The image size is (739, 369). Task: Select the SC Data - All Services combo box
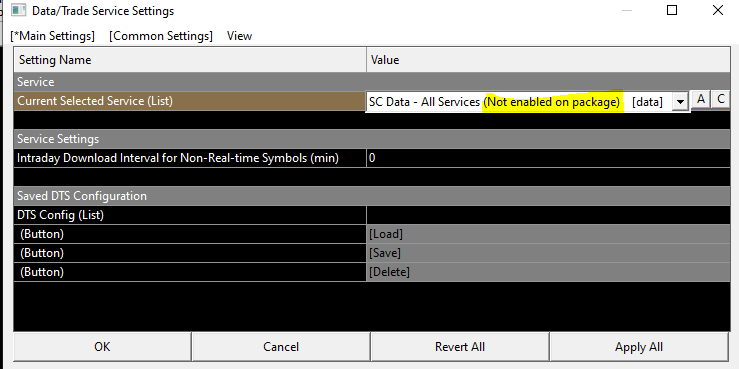point(527,101)
